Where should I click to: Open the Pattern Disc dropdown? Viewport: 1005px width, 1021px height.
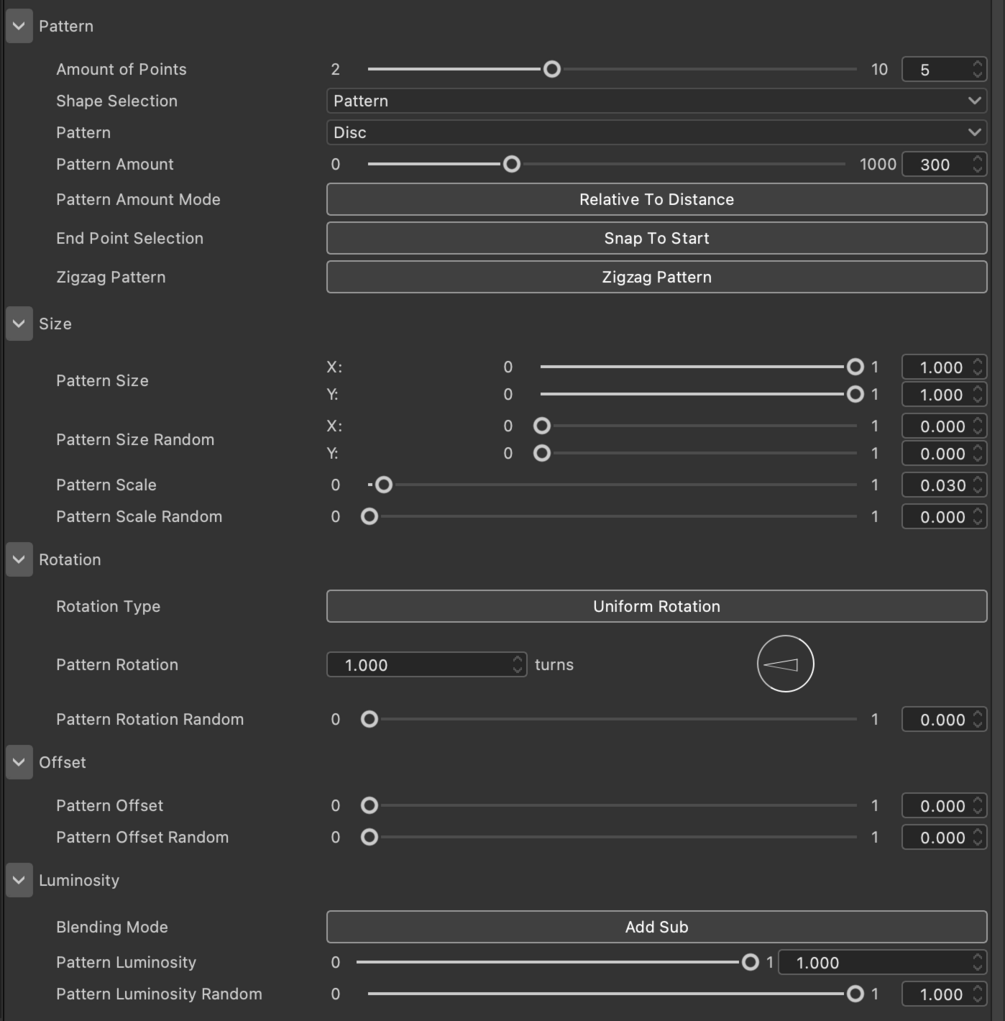tap(657, 132)
